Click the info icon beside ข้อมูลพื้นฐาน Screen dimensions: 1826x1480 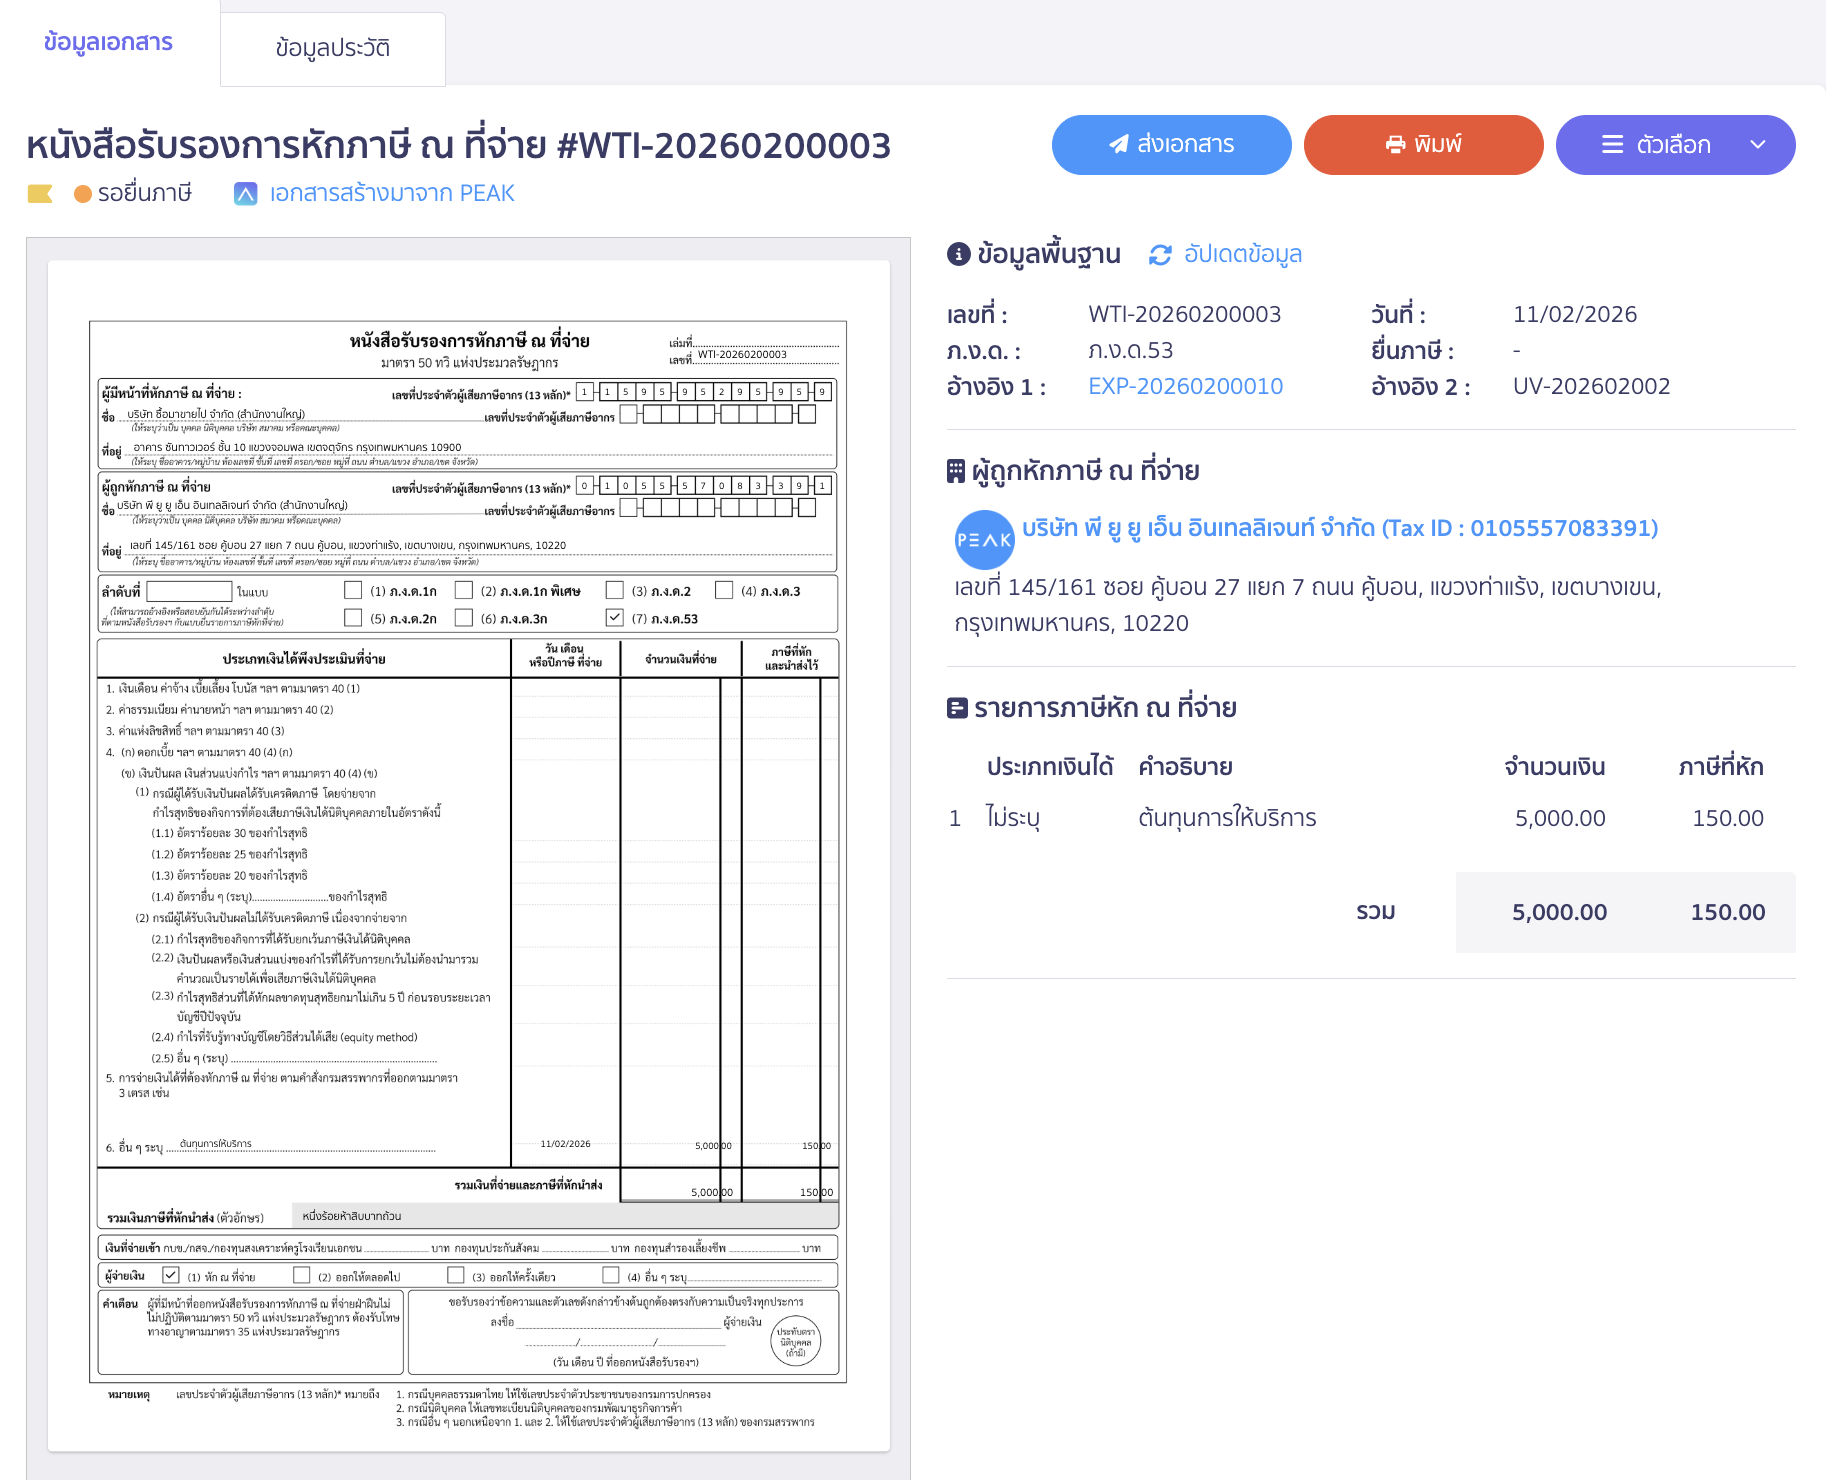[958, 254]
